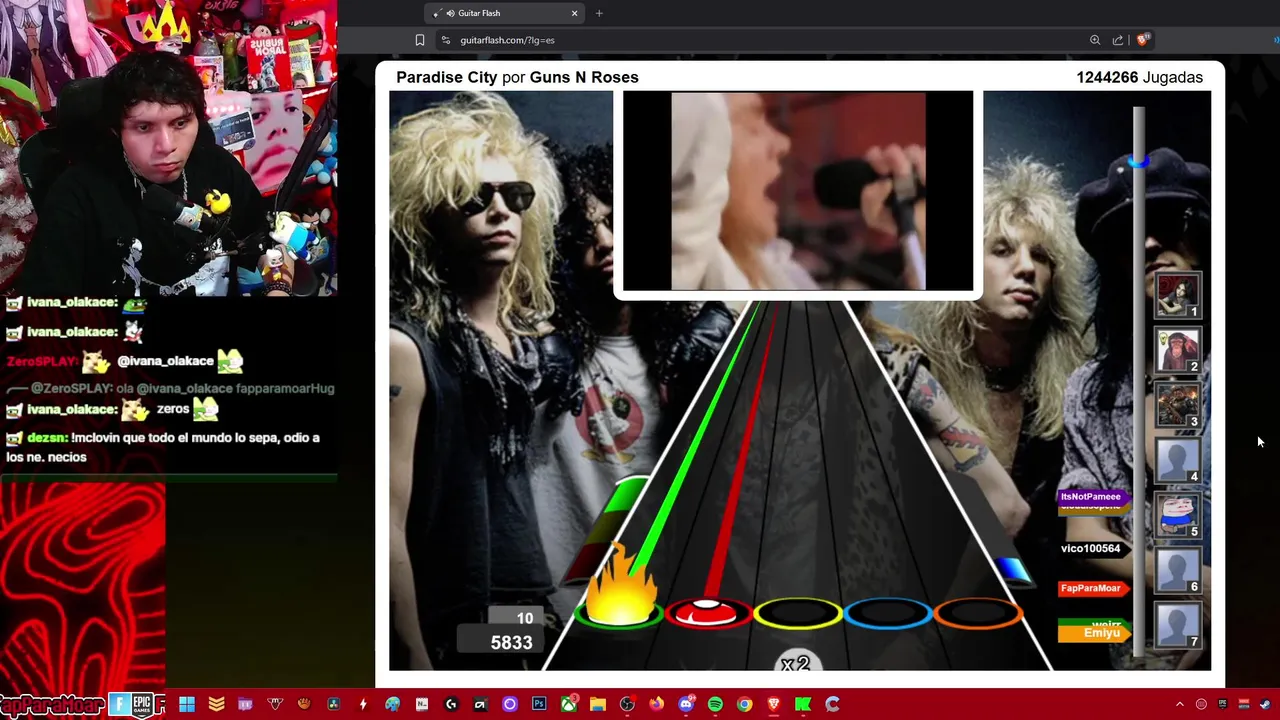The width and height of the screenshot is (1280, 720).
Task: Click the Brave Shields icon in address bar
Action: (x=1143, y=40)
